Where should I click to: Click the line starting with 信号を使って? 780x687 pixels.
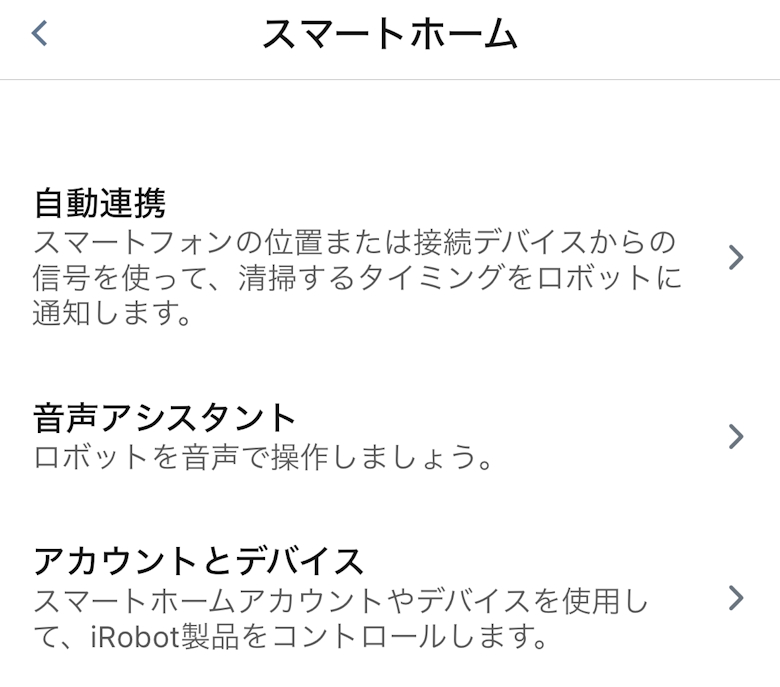(x=358, y=279)
